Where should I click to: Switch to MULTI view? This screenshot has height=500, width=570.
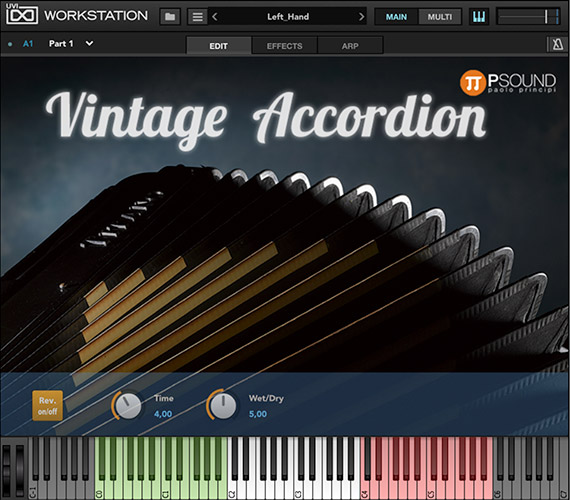click(439, 17)
